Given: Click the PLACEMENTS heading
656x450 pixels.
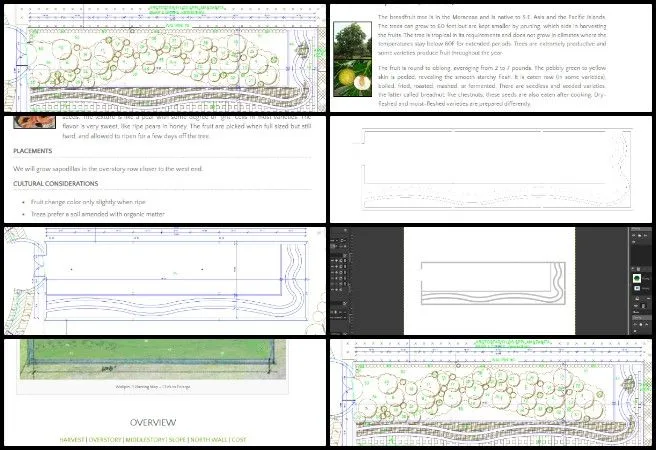Looking at the screenshot, I should tap(33, 151).
